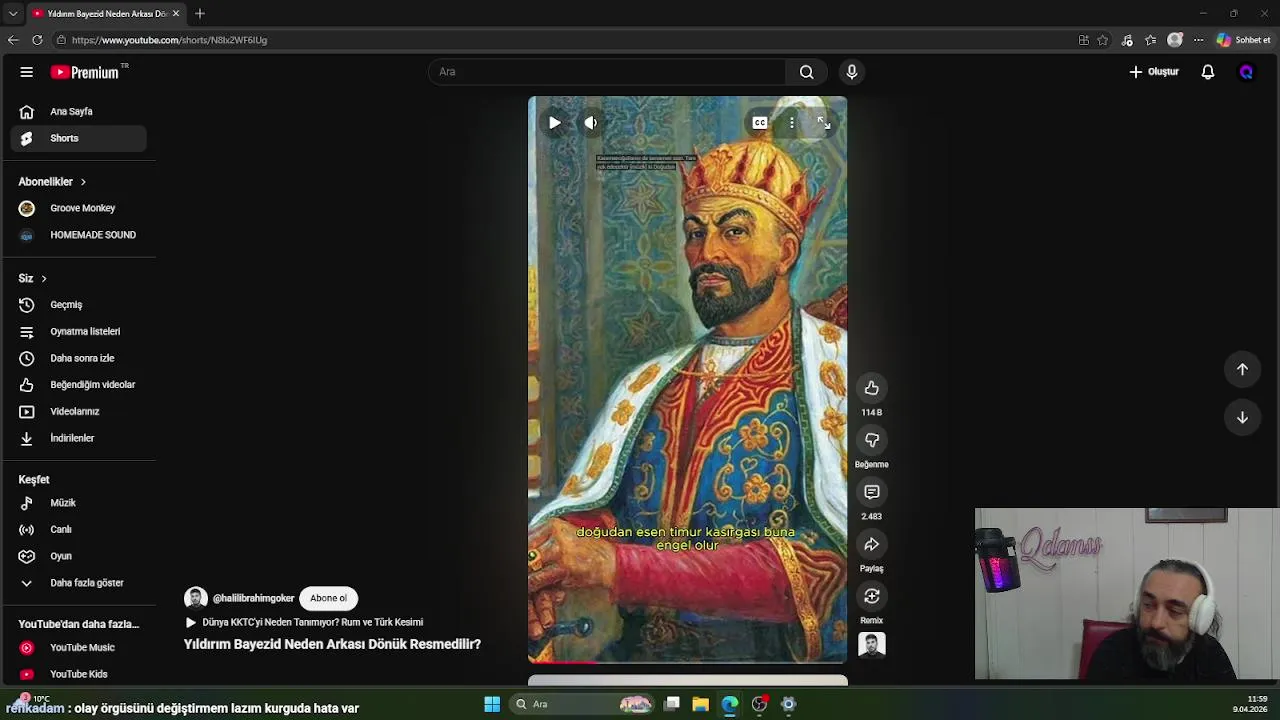Open İndirilenler downloads

pyautogui.click(x=78, y=438)
